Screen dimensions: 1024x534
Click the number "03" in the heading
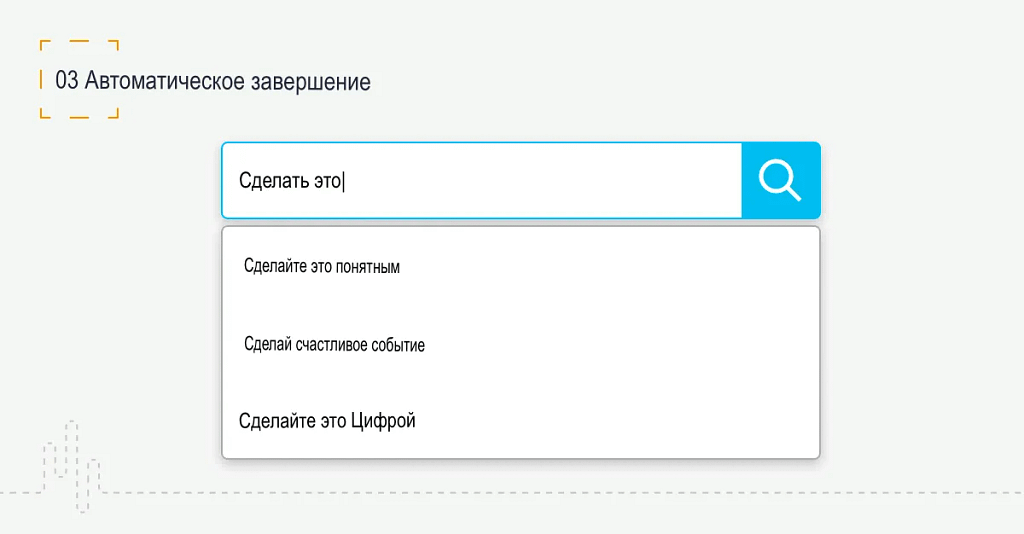pos(67,81)
